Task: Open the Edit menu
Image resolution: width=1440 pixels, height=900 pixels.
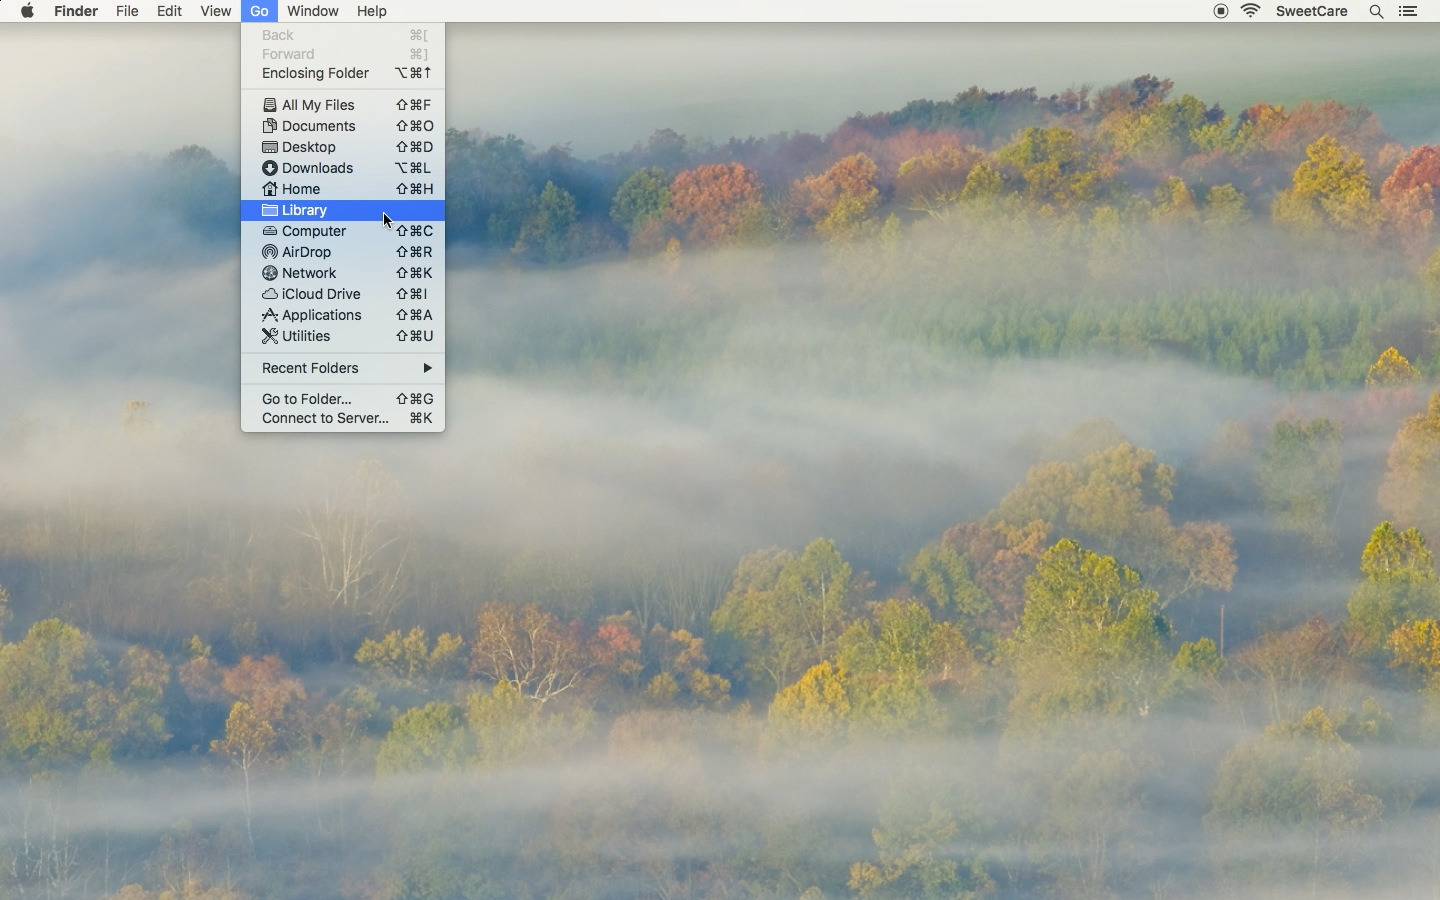Action: 169,11
